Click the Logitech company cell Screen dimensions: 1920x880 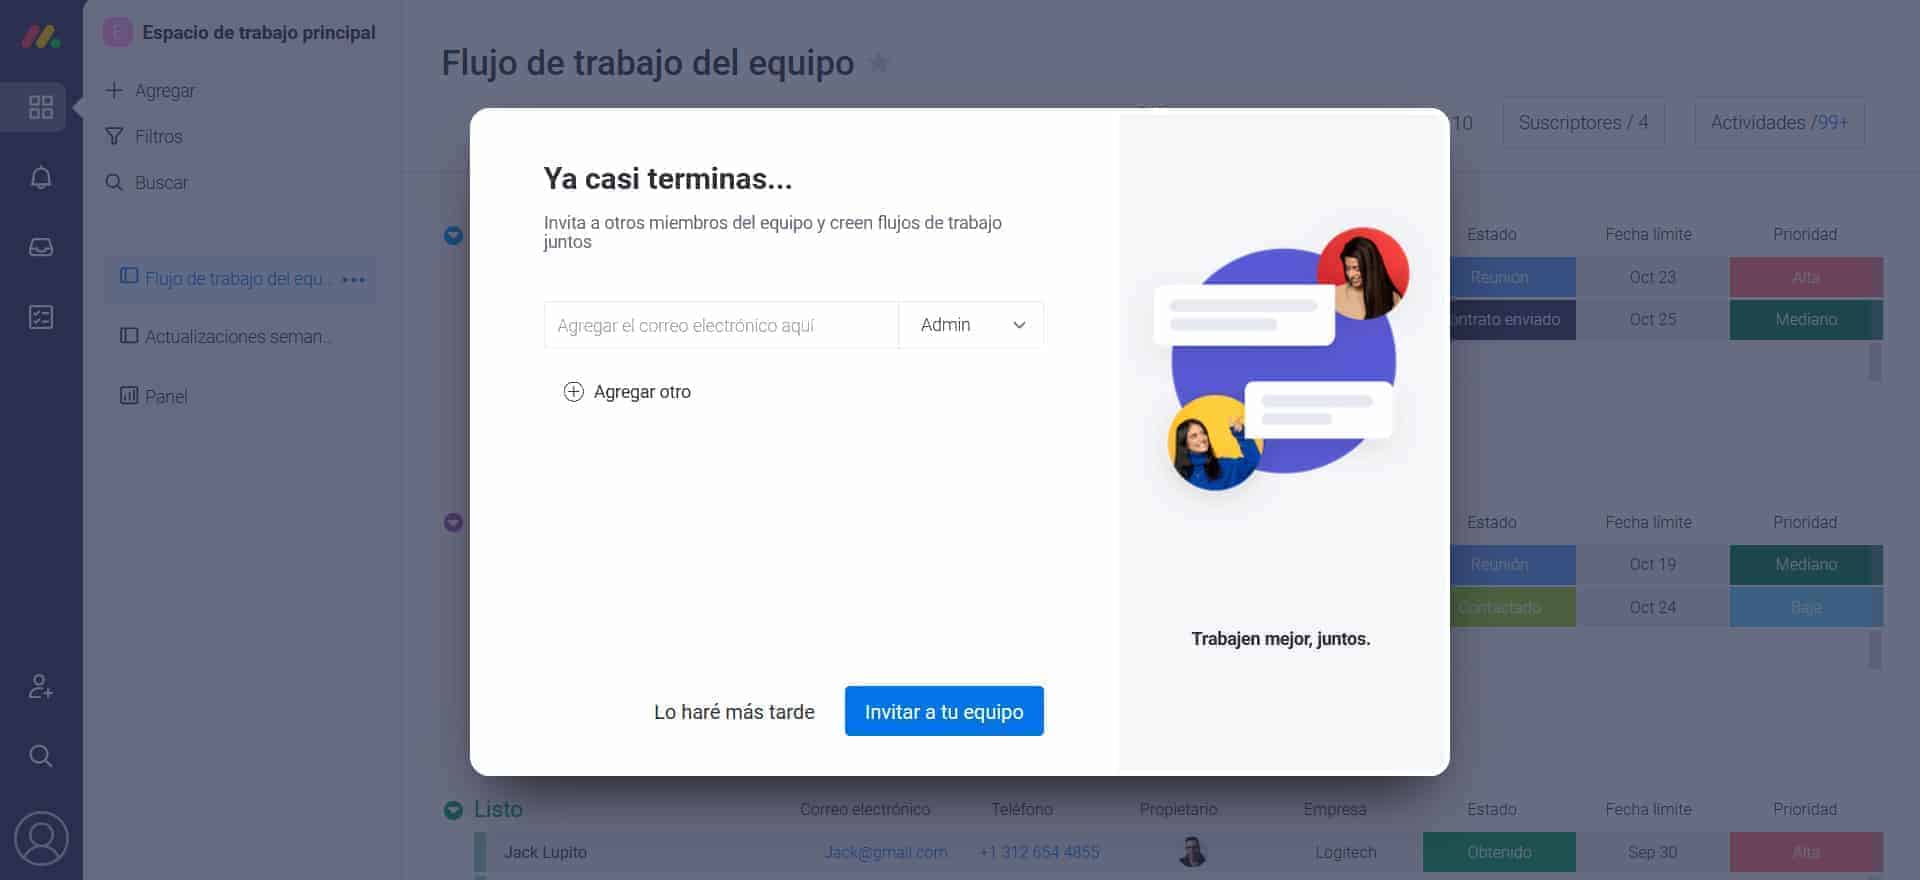(1345, 852)
